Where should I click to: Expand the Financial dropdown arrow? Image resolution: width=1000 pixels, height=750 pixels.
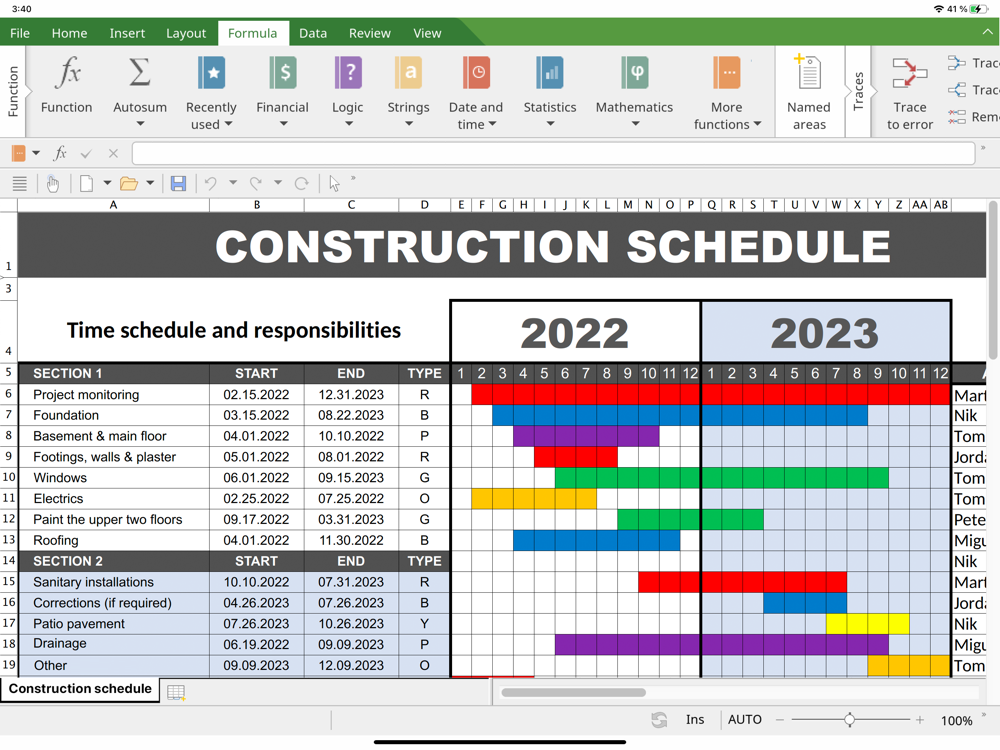coord(283,124)
